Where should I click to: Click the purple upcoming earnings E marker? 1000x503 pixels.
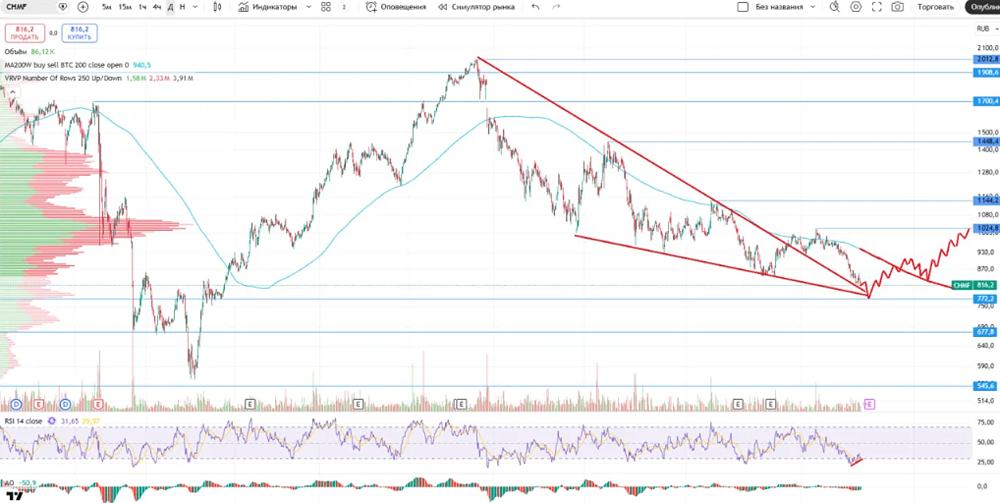[869, 404]
